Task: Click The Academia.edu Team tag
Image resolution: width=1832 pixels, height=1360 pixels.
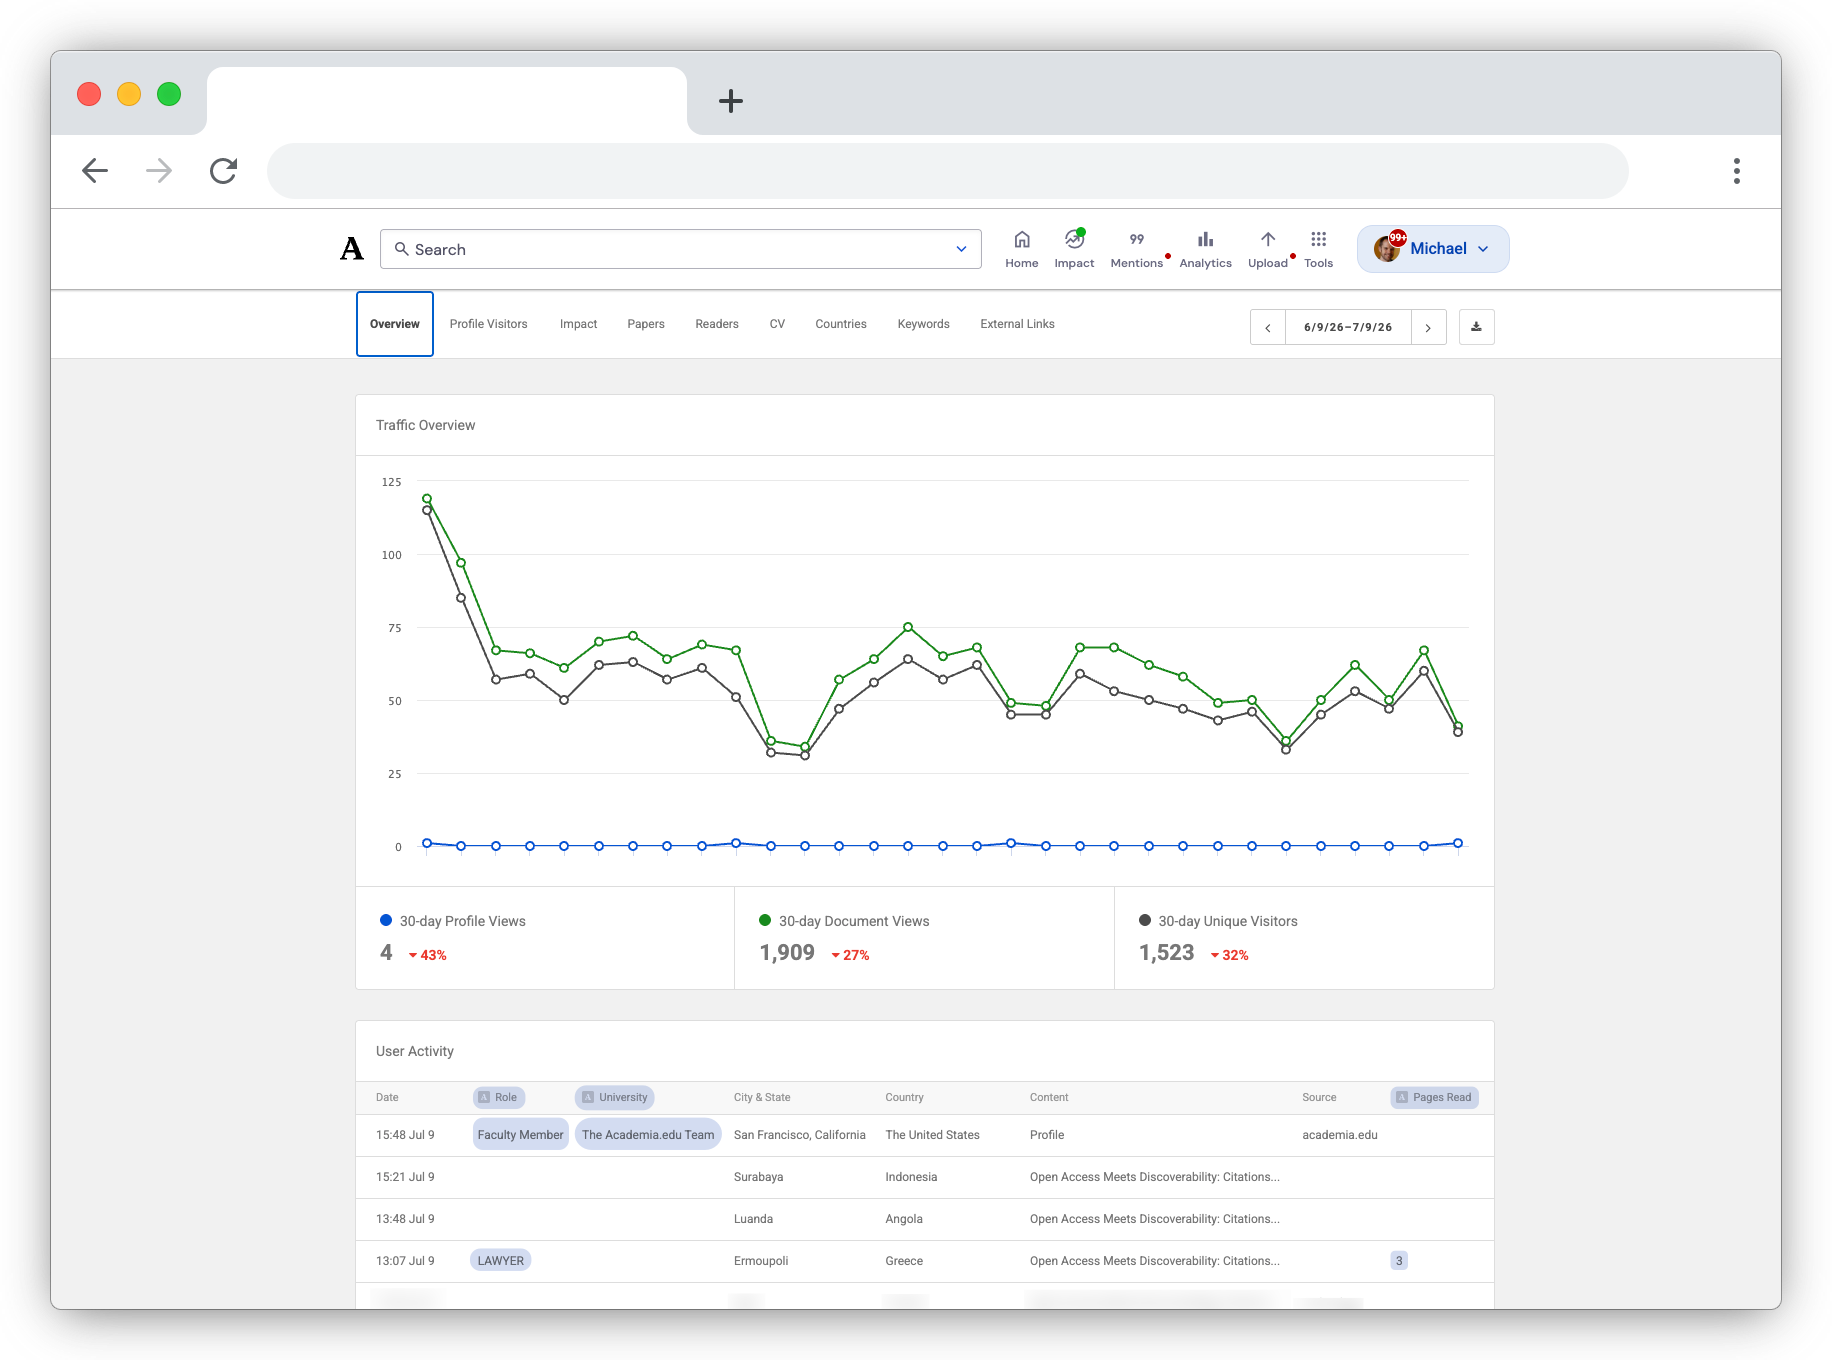Action: click(648, 1135)
